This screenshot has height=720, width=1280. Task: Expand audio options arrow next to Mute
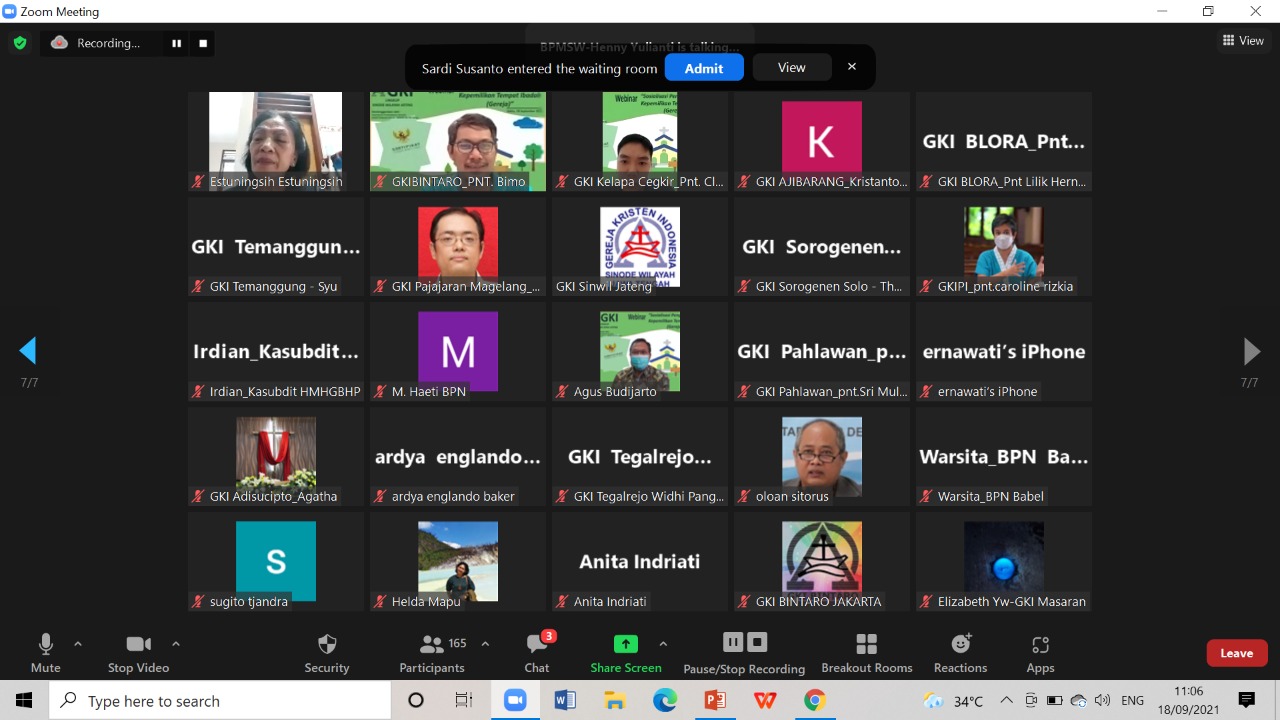[x=78, y=644]
